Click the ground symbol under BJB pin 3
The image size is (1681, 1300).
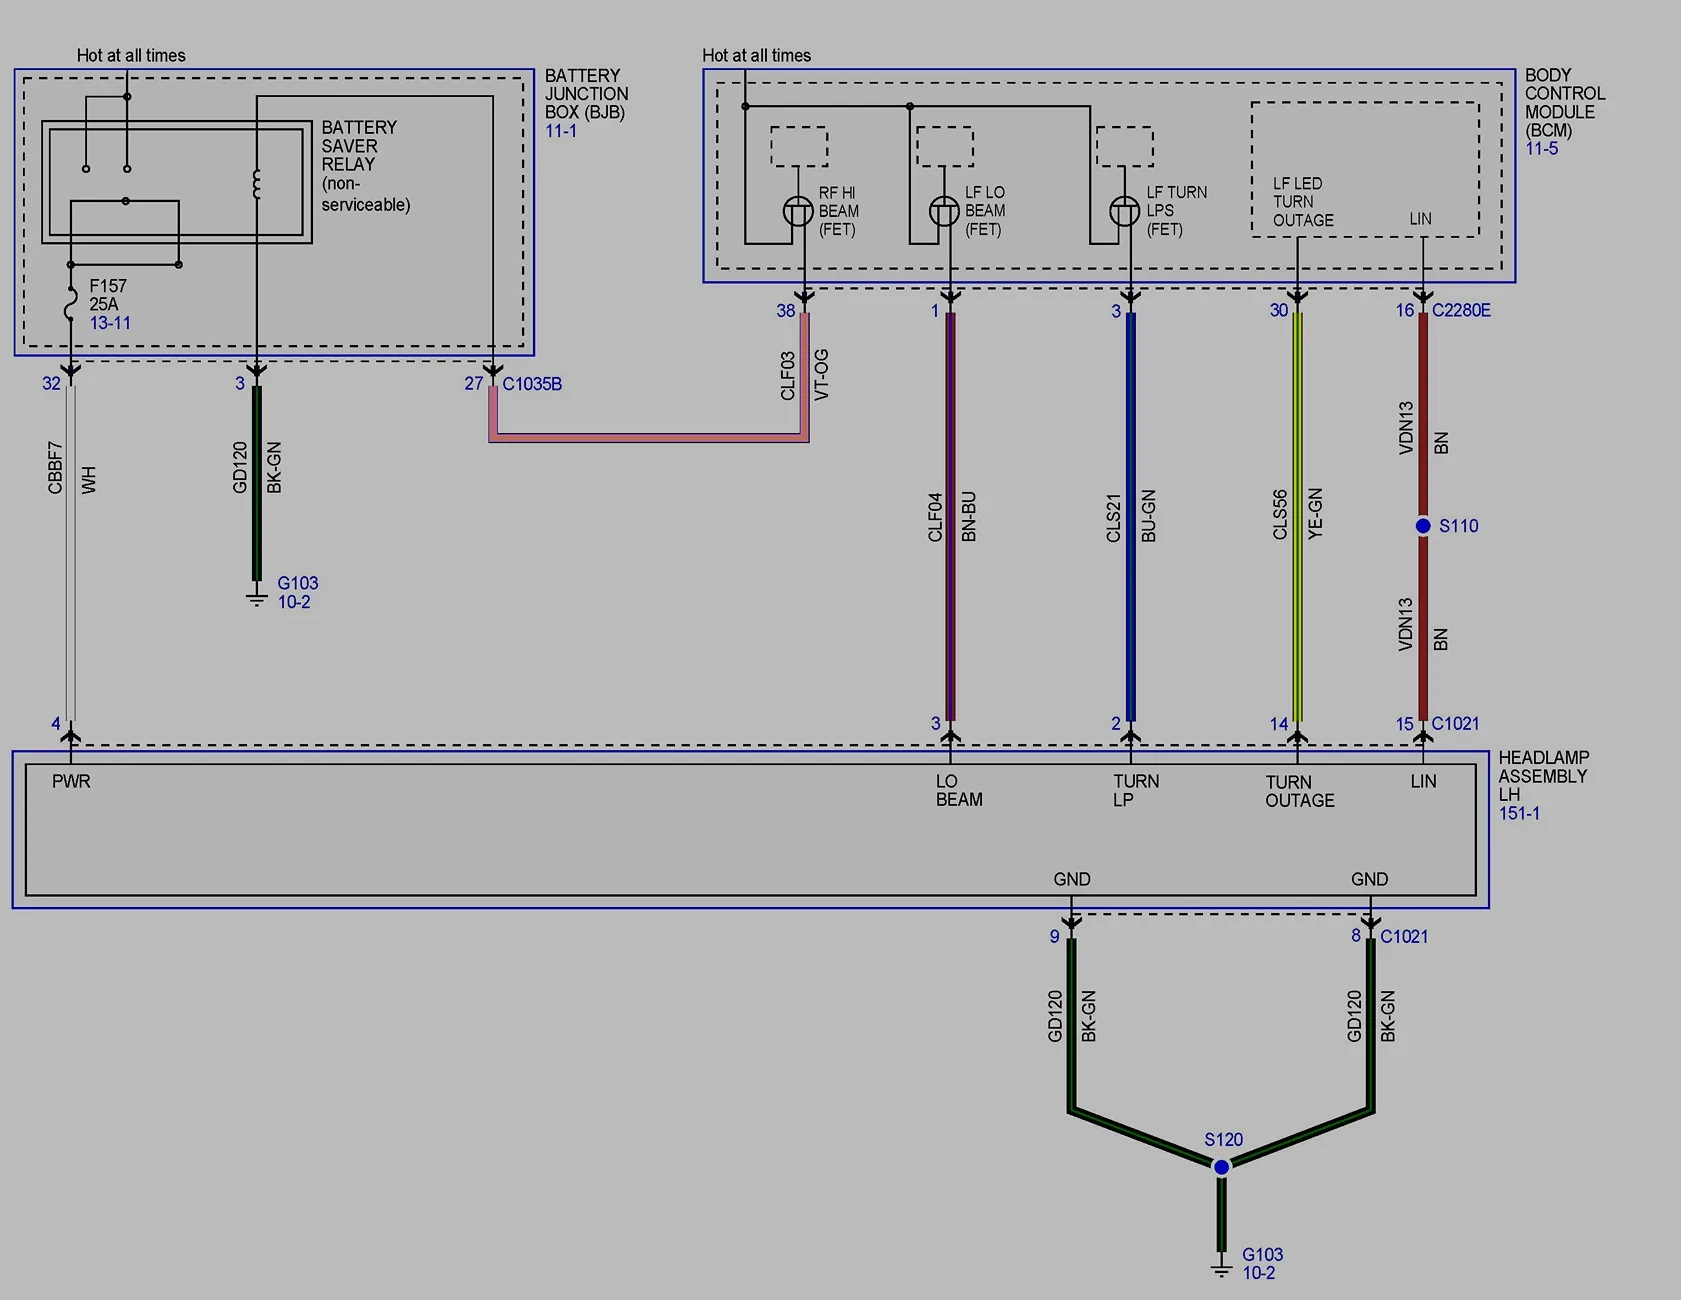coord(257,598)
